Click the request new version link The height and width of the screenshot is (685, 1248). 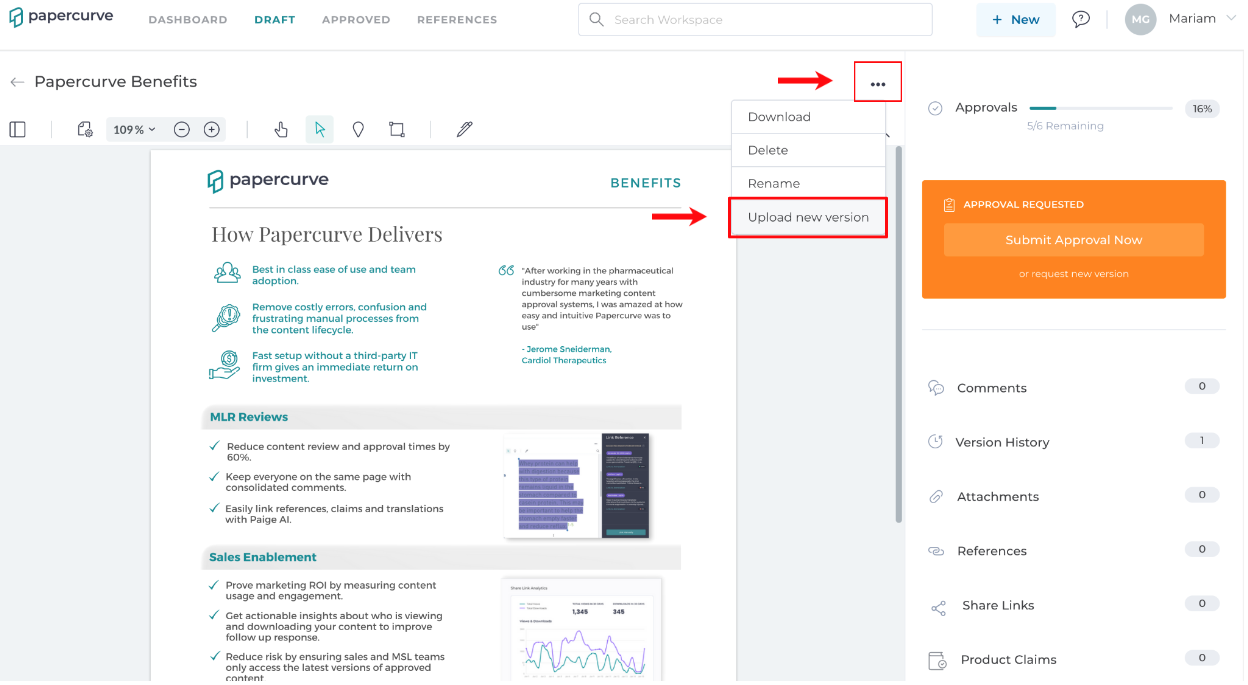click(1074, 274)
